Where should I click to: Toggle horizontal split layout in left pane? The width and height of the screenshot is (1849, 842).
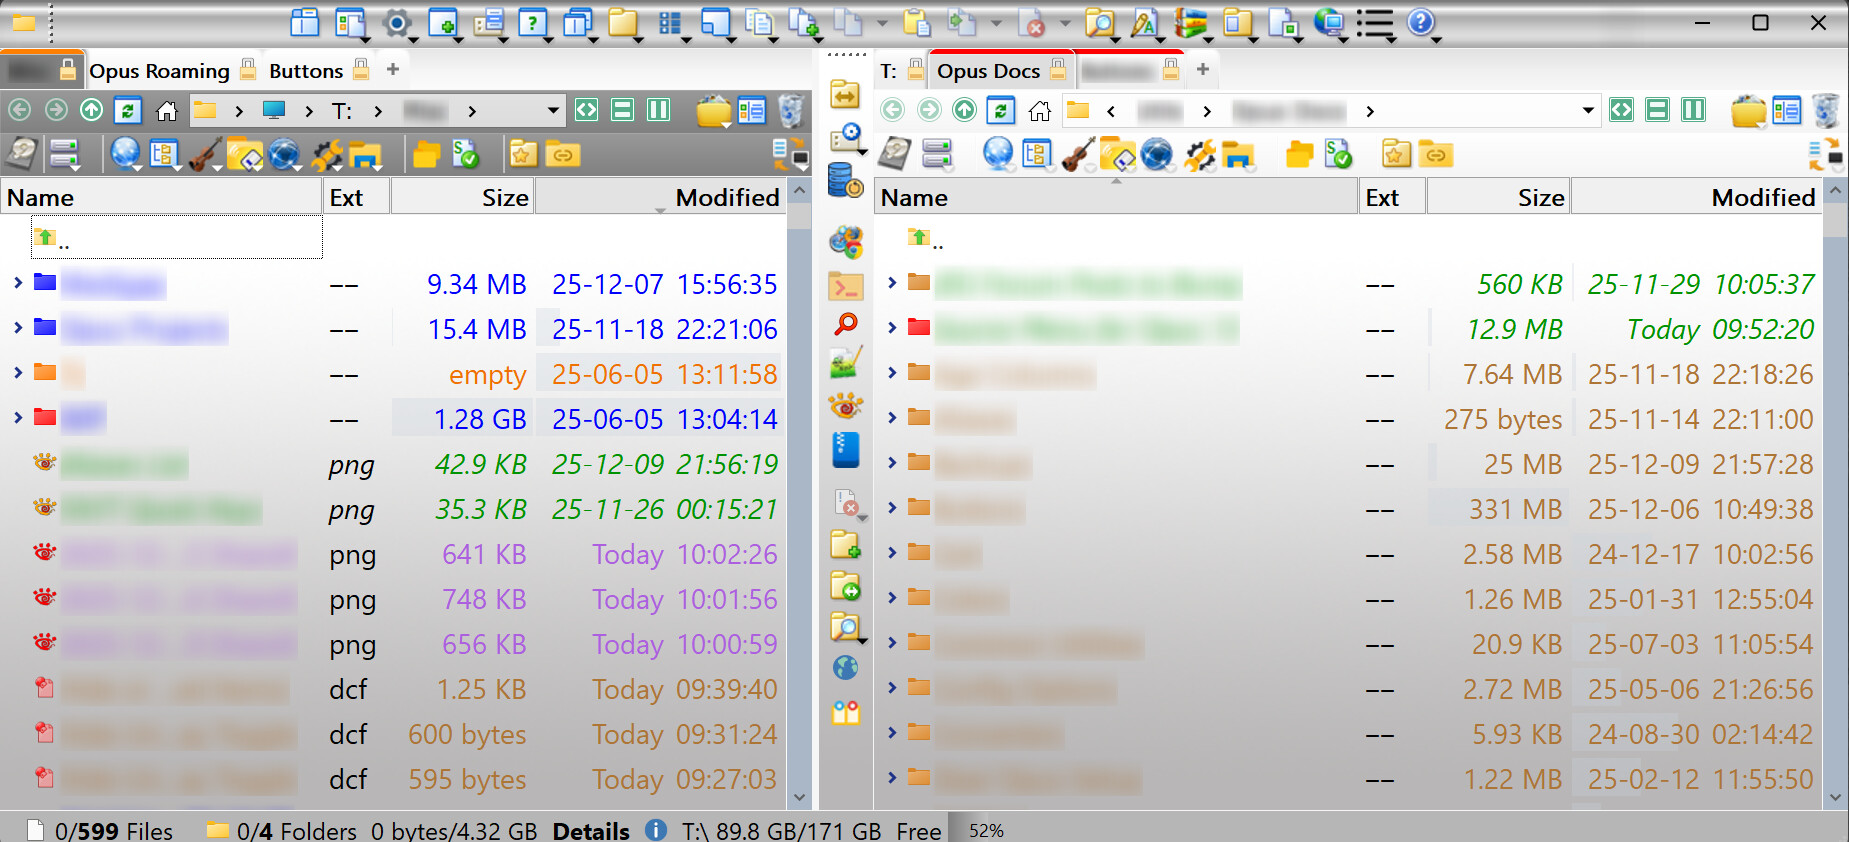[622, 110]
